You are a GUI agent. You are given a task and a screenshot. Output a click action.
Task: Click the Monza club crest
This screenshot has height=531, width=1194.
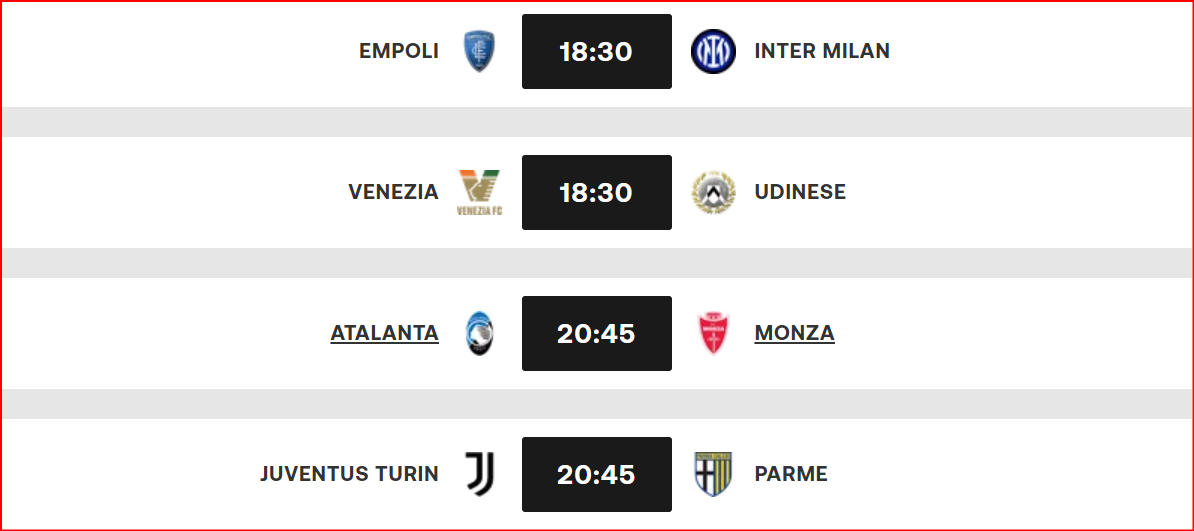[x=714, y=334]
